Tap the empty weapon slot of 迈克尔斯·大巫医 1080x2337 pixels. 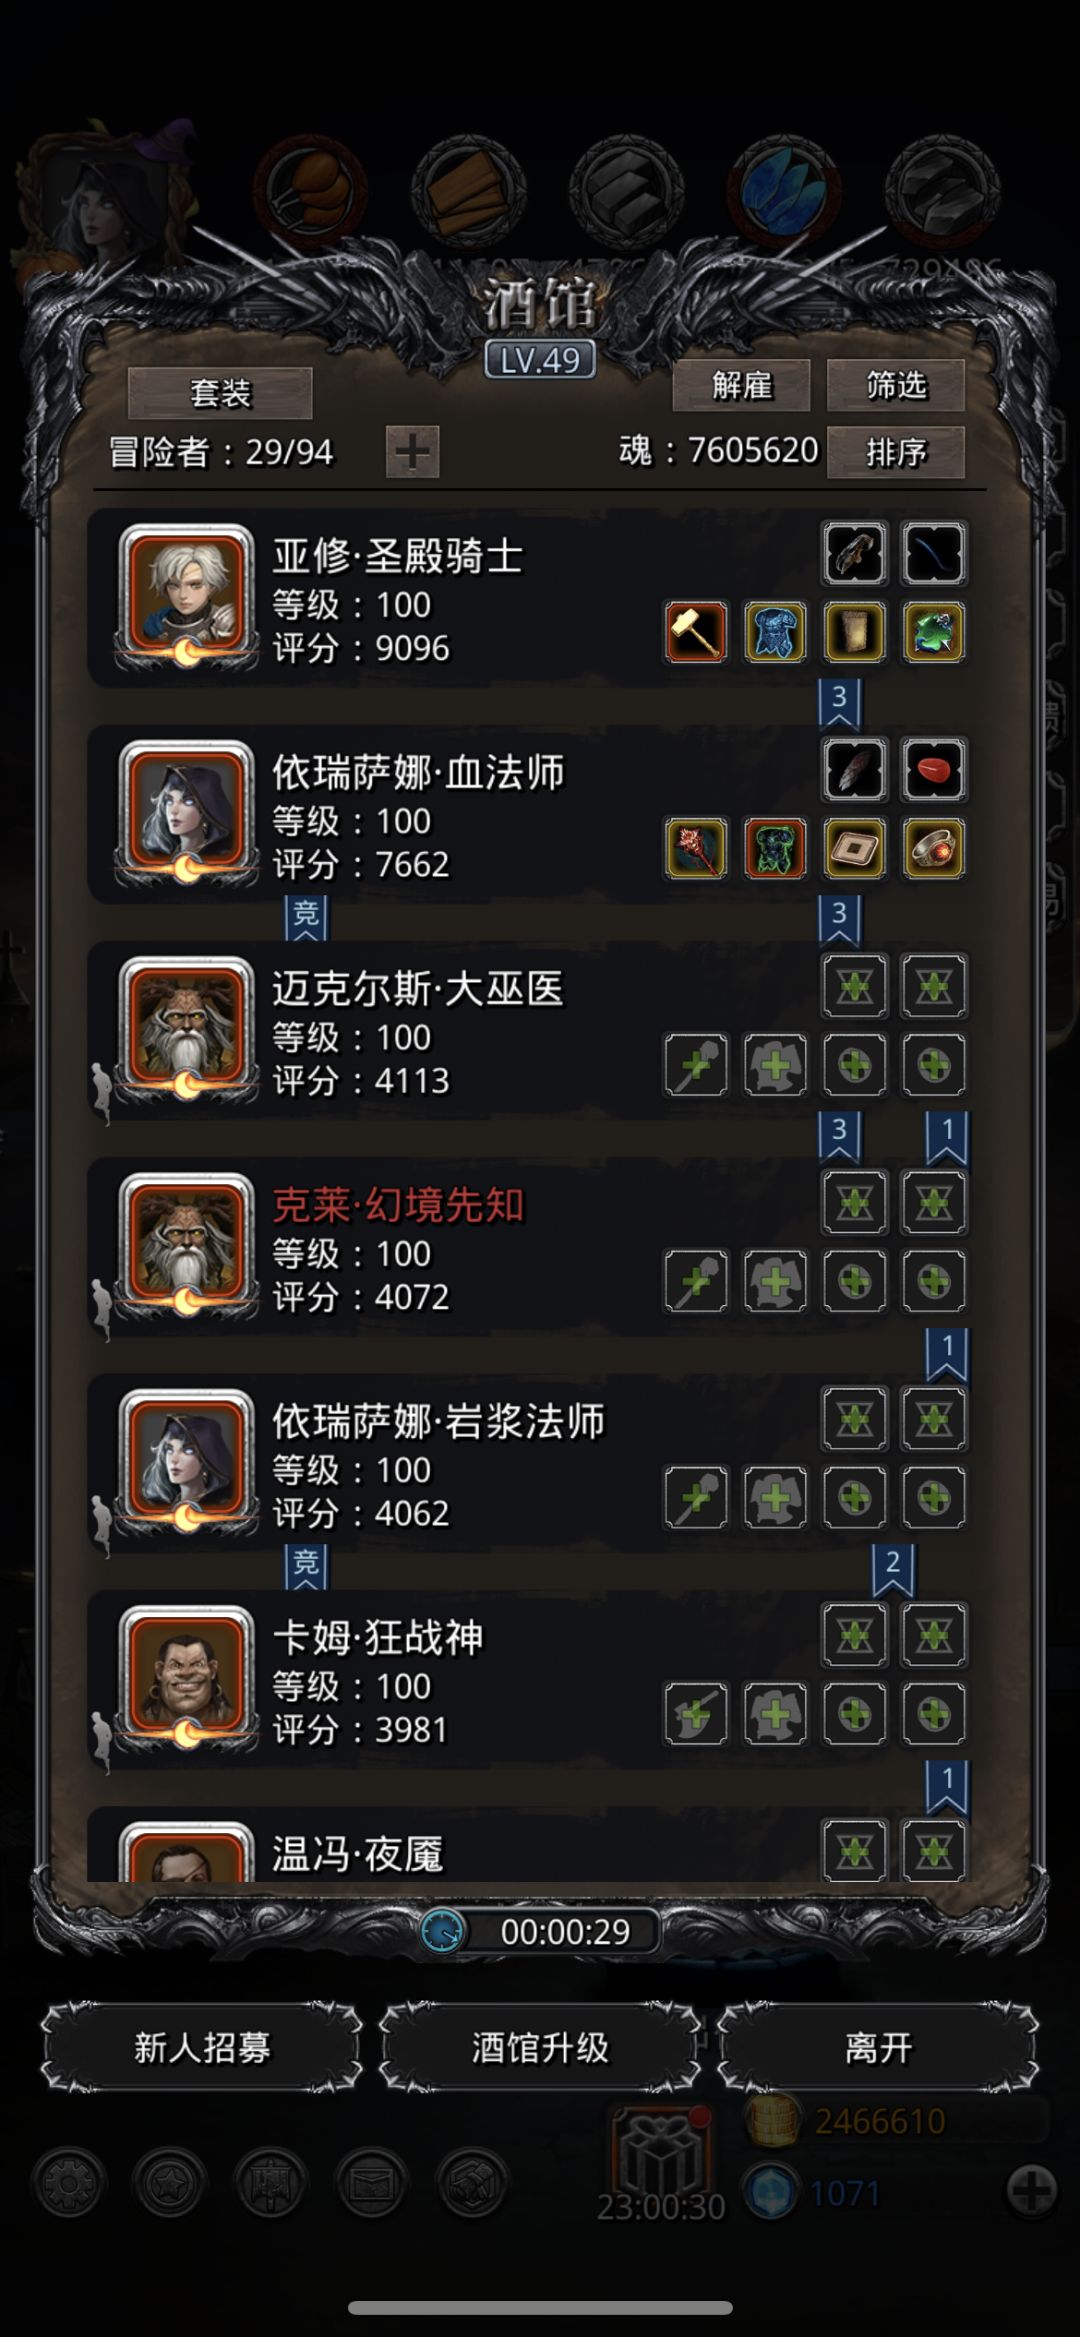click(696, 1065)
